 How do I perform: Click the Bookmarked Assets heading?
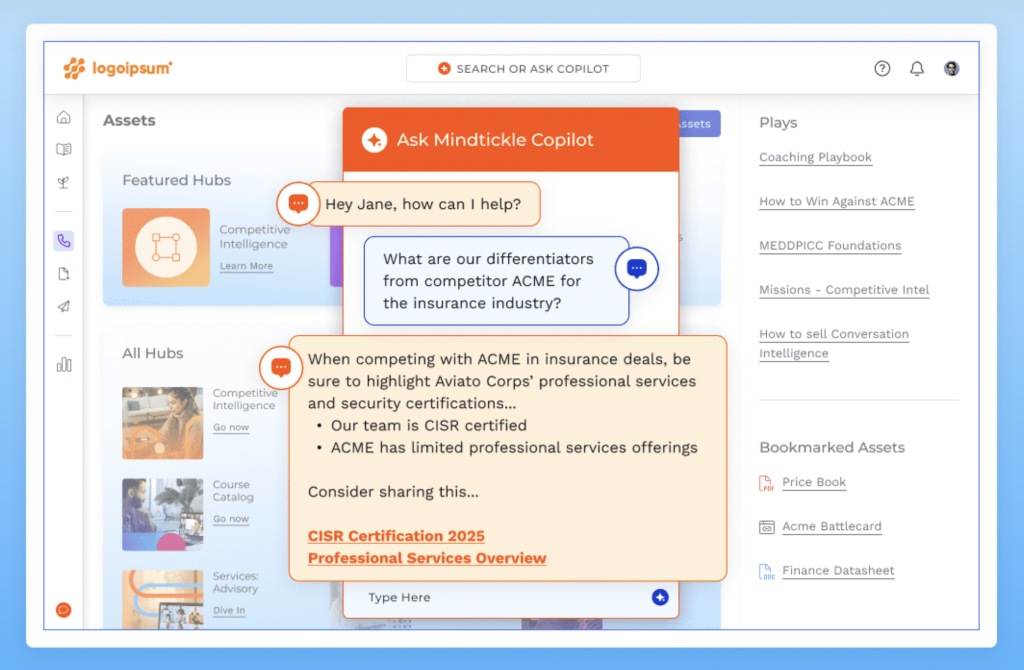point(832,447)
